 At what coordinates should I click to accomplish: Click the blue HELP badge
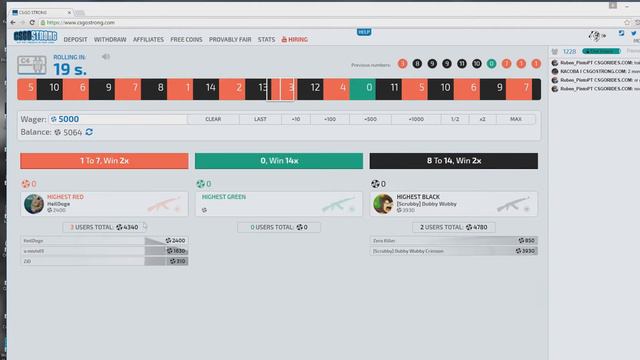pyautogui.click(x=364, y=32)
